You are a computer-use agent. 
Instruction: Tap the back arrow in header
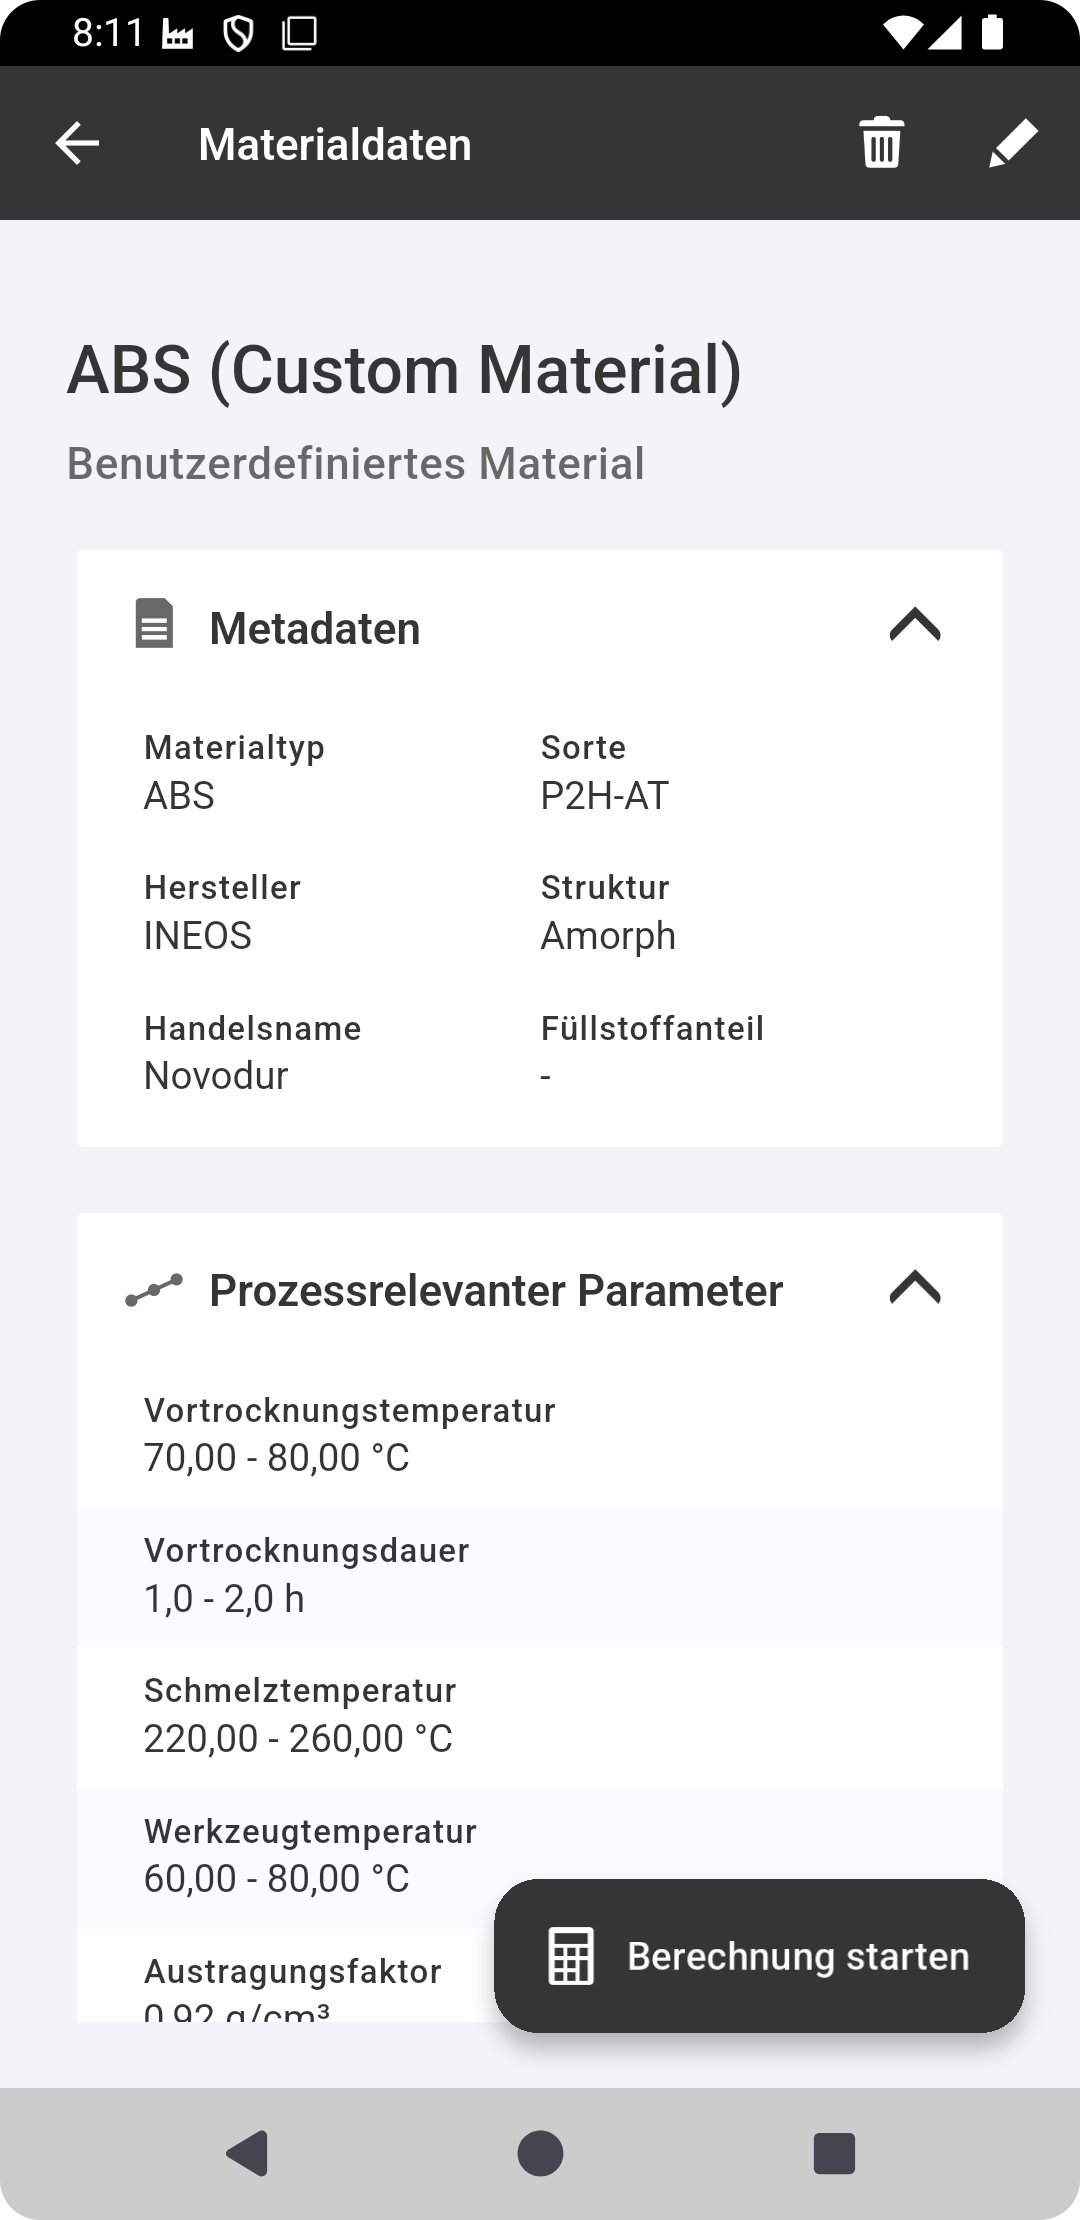pos(77,144)
